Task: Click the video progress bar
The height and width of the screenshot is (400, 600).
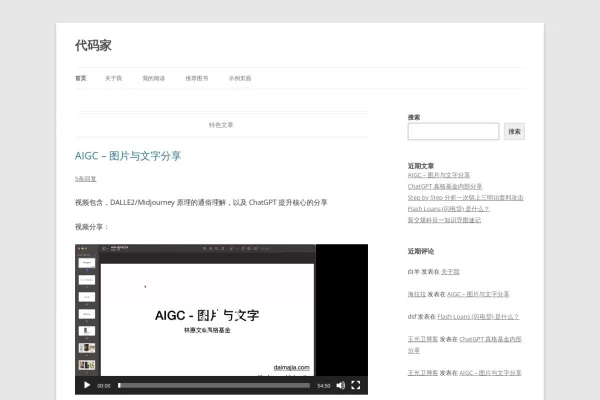Action: (214, 385)
